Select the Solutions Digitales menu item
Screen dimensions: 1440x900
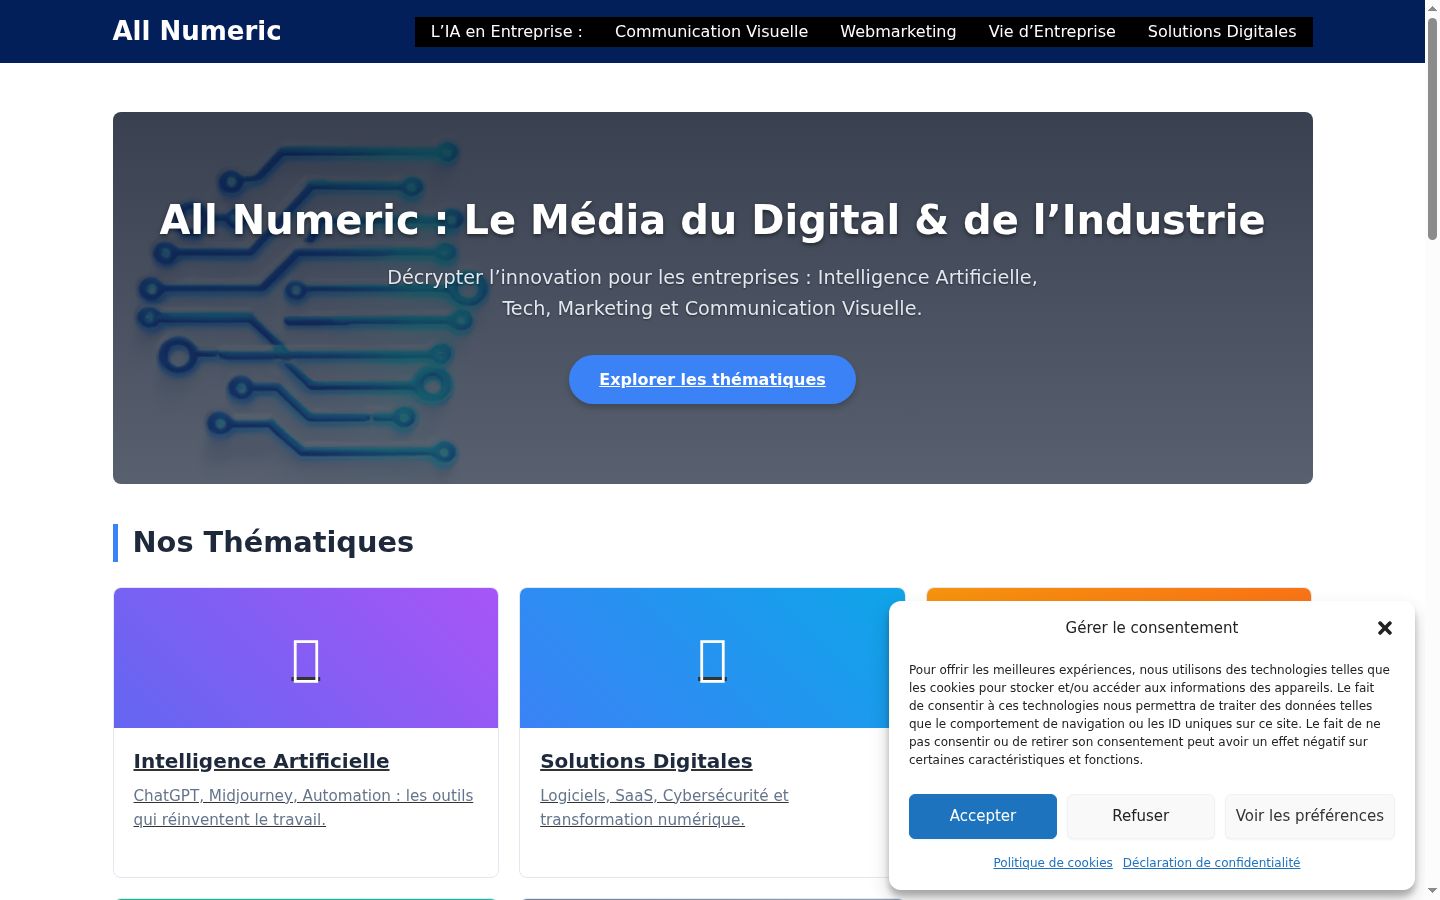click(x=1222, y=31)
